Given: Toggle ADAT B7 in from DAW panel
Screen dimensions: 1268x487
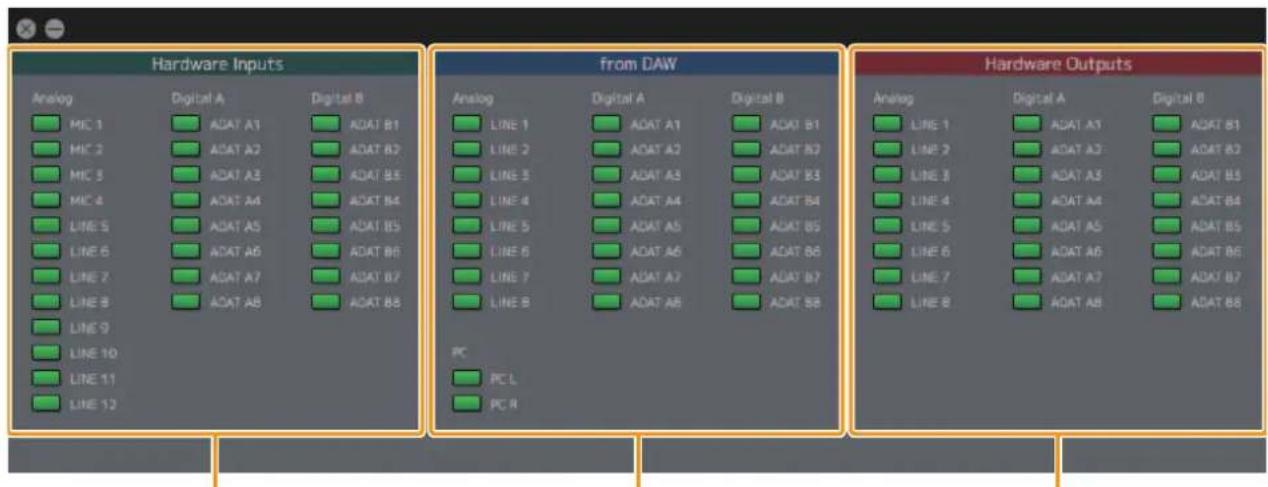Looking at the screenshot, I should [747, 276].
